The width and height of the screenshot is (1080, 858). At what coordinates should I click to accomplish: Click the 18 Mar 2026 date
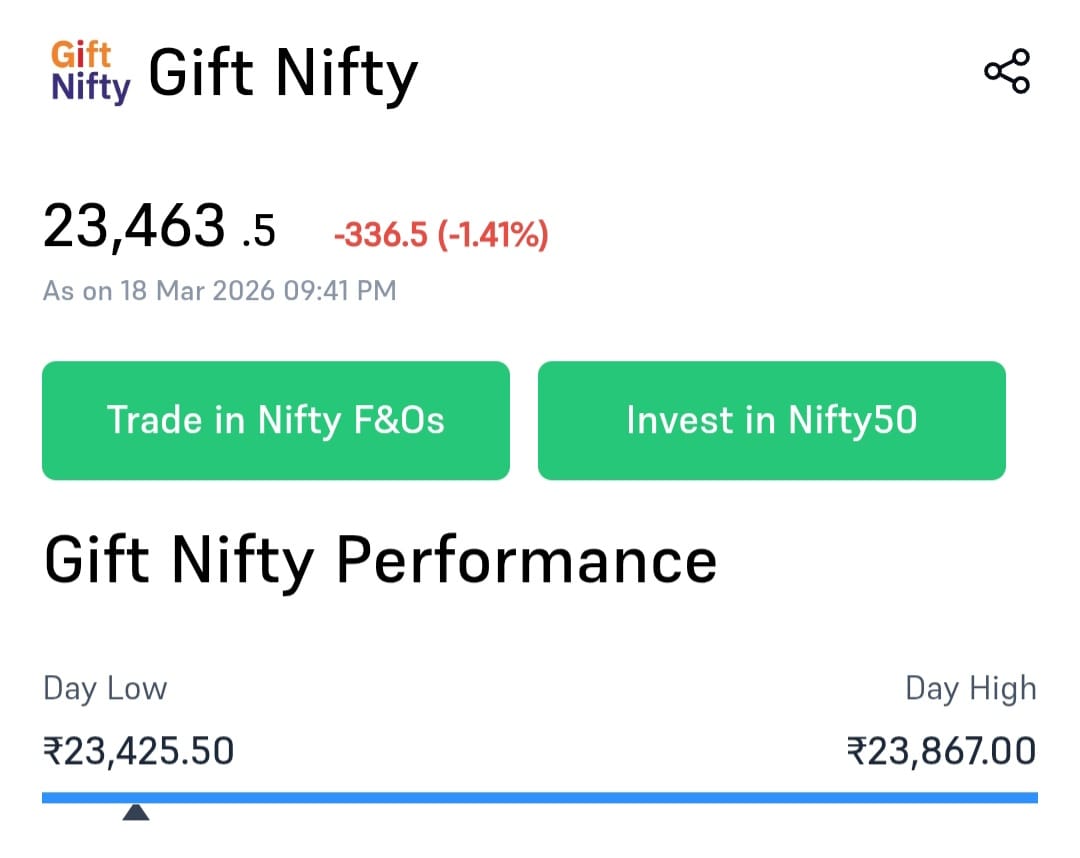coord(194,291)
